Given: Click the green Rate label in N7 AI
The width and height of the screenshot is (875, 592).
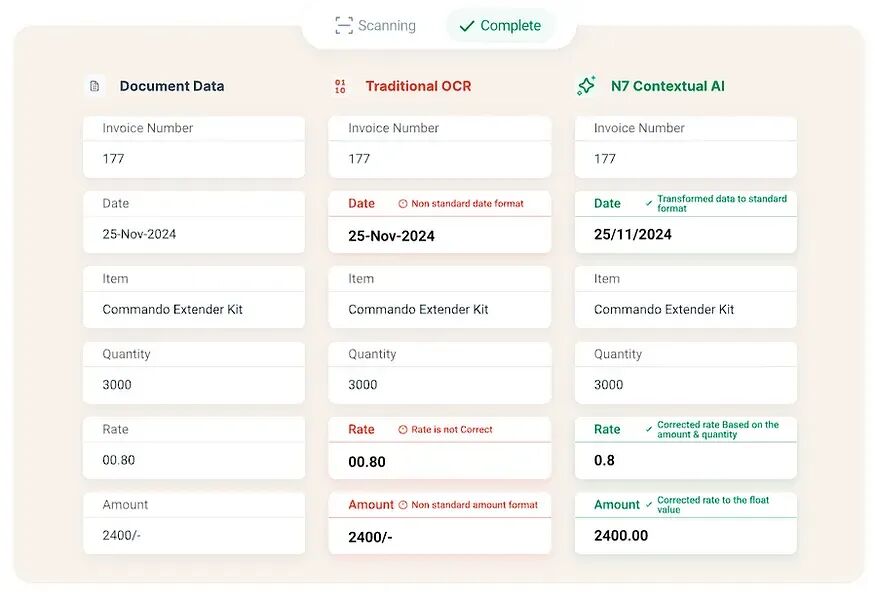Looking at the screenshot, I should tap(607, 430).
